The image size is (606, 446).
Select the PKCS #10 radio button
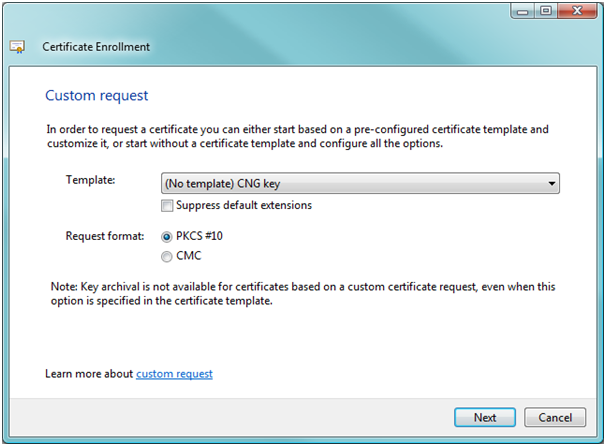(x=167, y=237)
